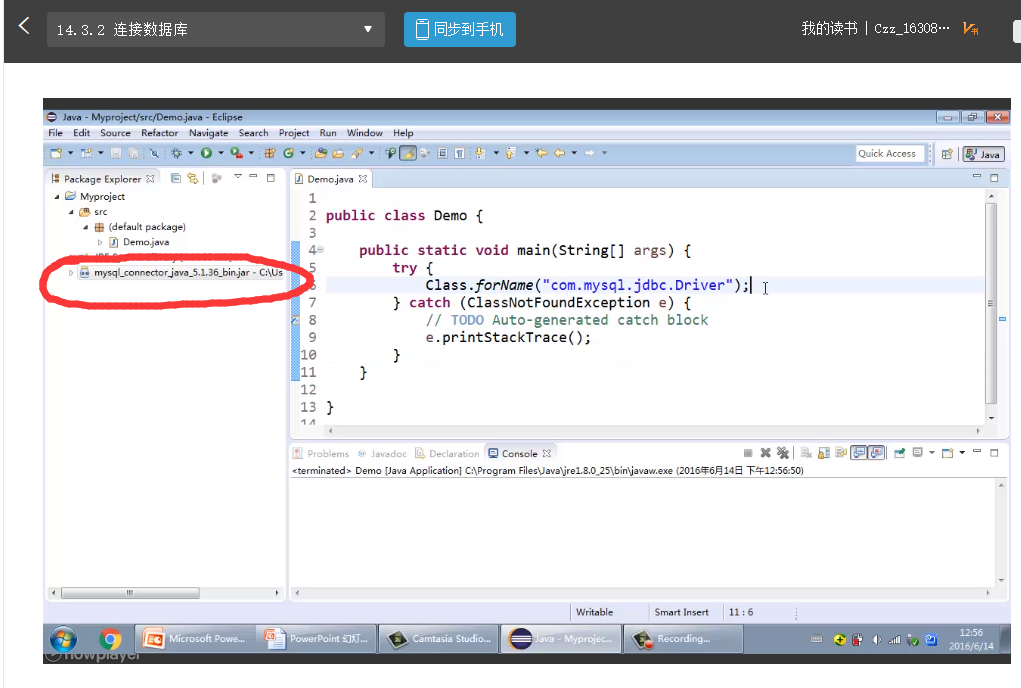Toggle Skip All Breakpoints icon

click(154, 154)
